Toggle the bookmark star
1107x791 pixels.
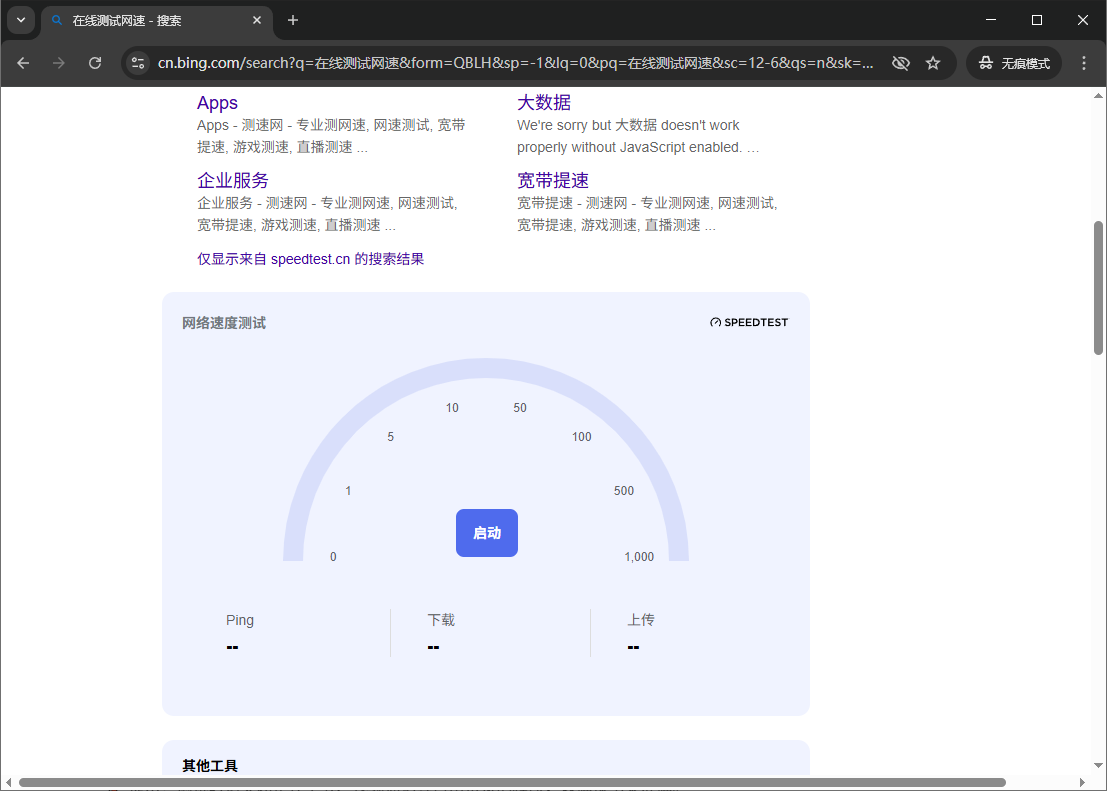pyautogui.click(x=933, y=62)
